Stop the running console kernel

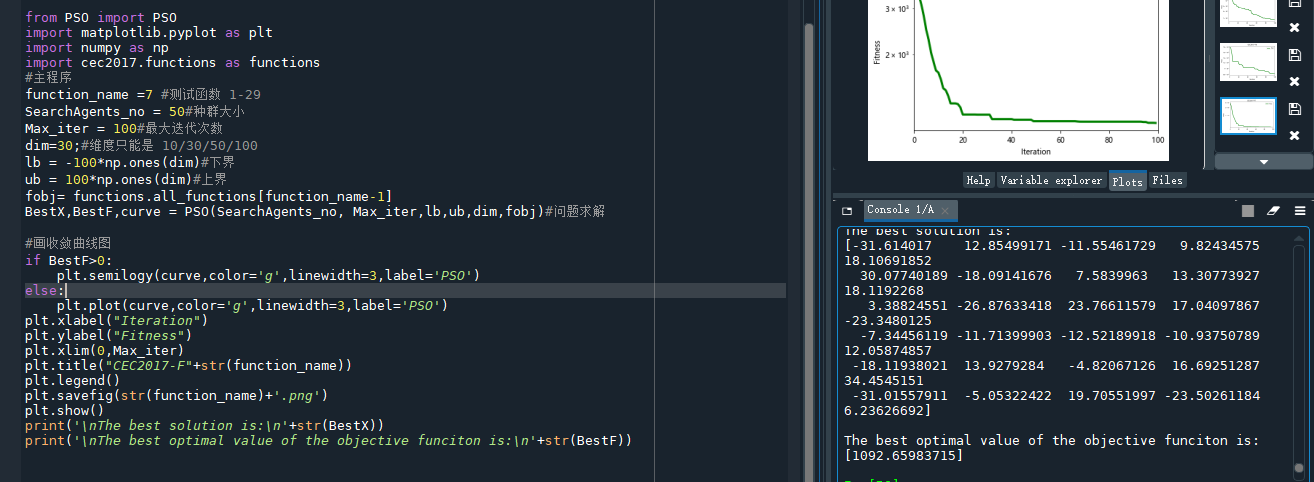click(1247, 211)
